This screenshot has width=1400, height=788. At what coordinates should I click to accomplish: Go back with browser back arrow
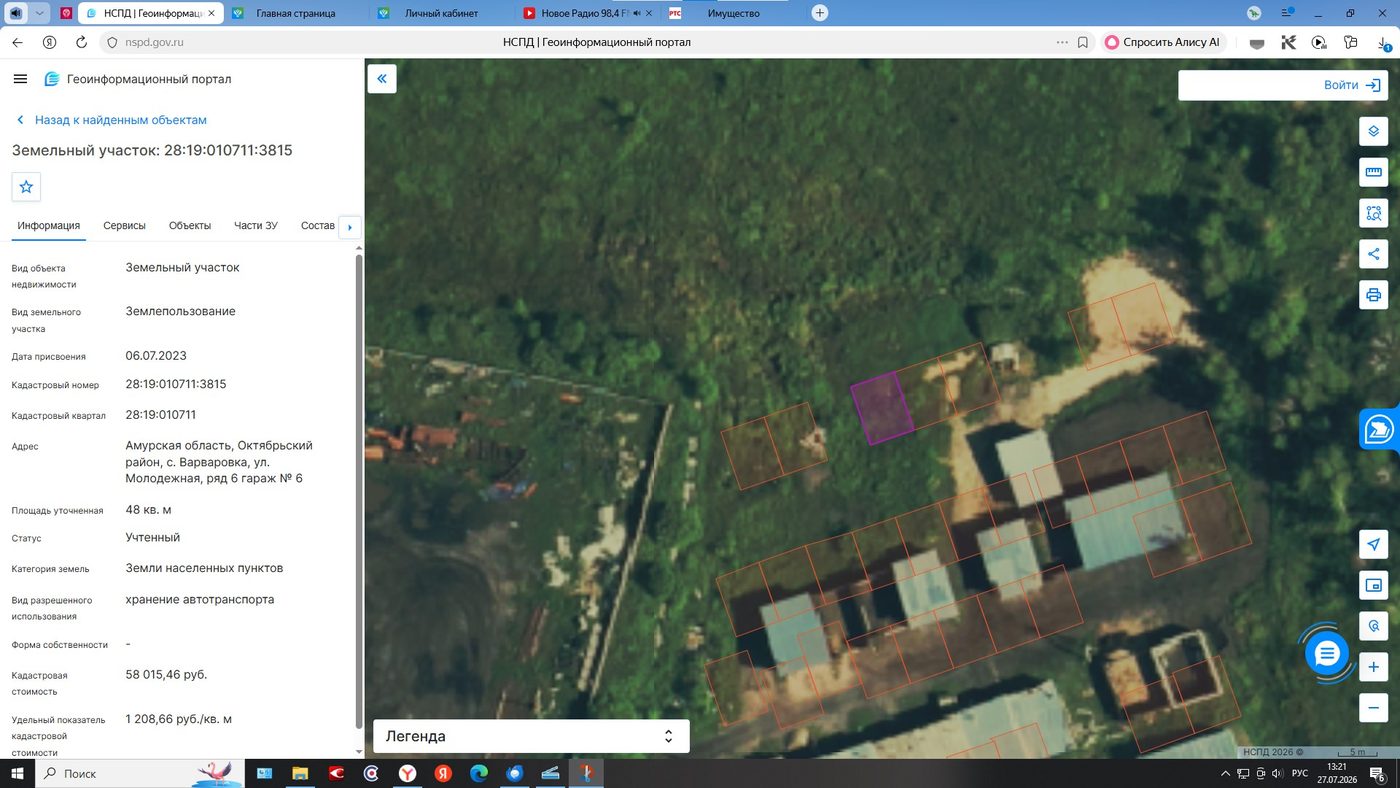coord(17,43)
